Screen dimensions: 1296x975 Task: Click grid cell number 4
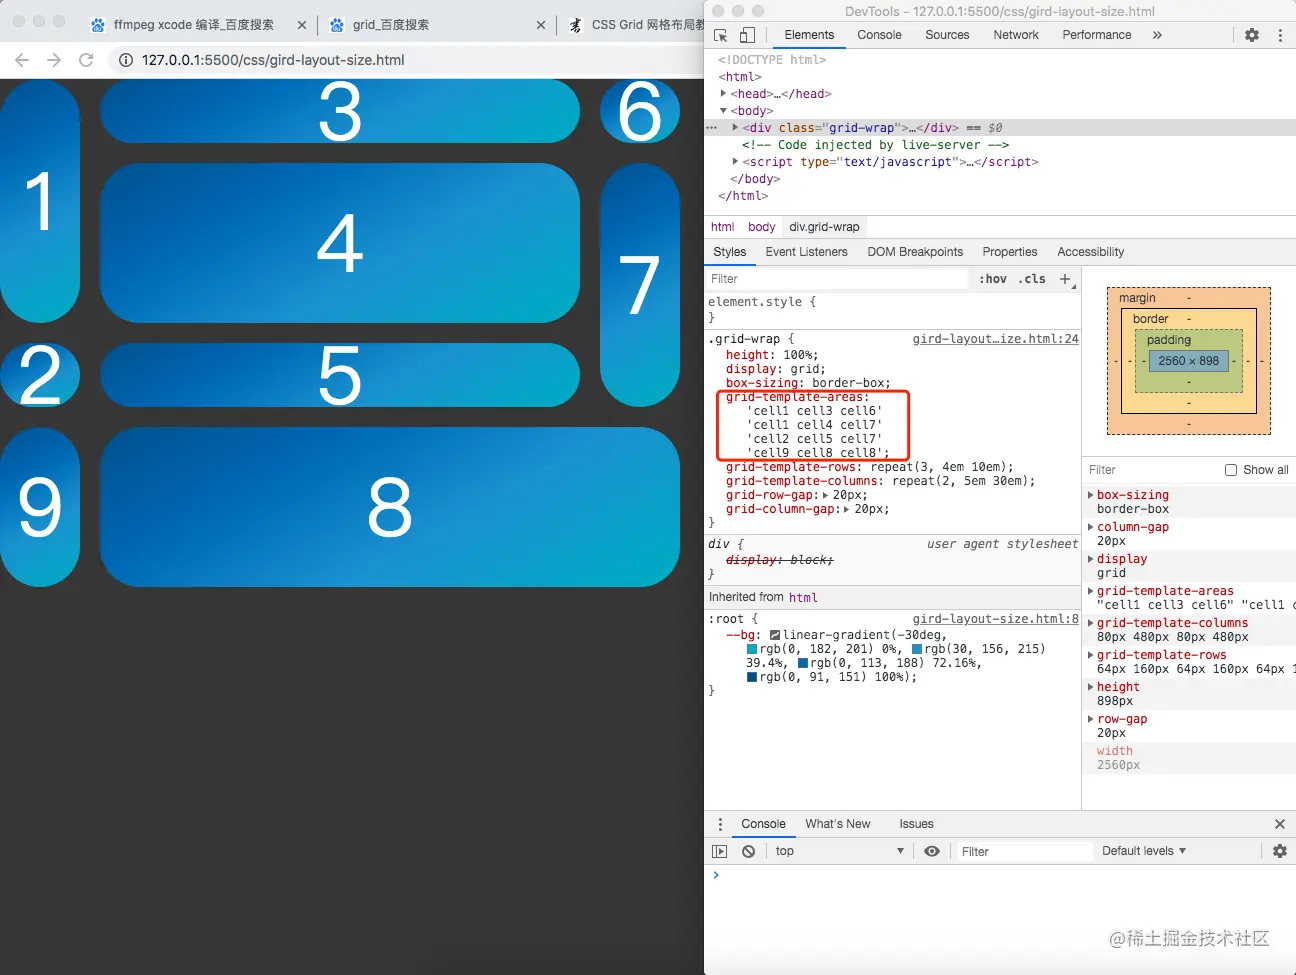[x=340, y=243]
